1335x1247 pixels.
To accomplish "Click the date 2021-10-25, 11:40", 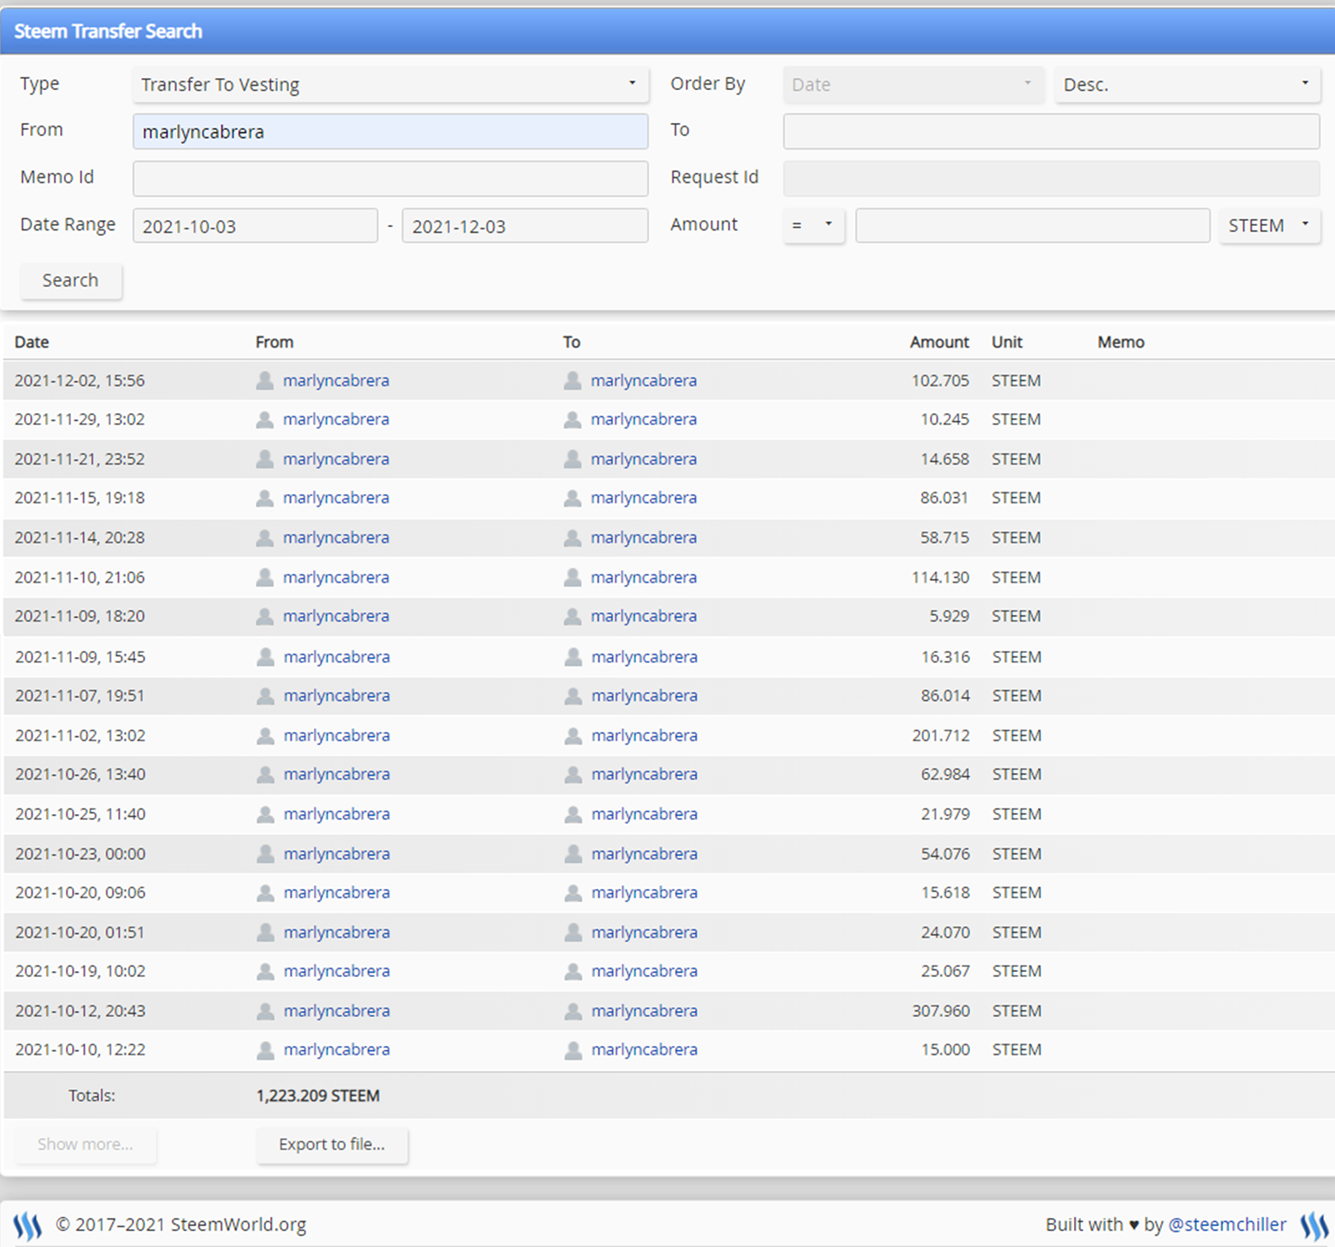I will pos(80,815).
